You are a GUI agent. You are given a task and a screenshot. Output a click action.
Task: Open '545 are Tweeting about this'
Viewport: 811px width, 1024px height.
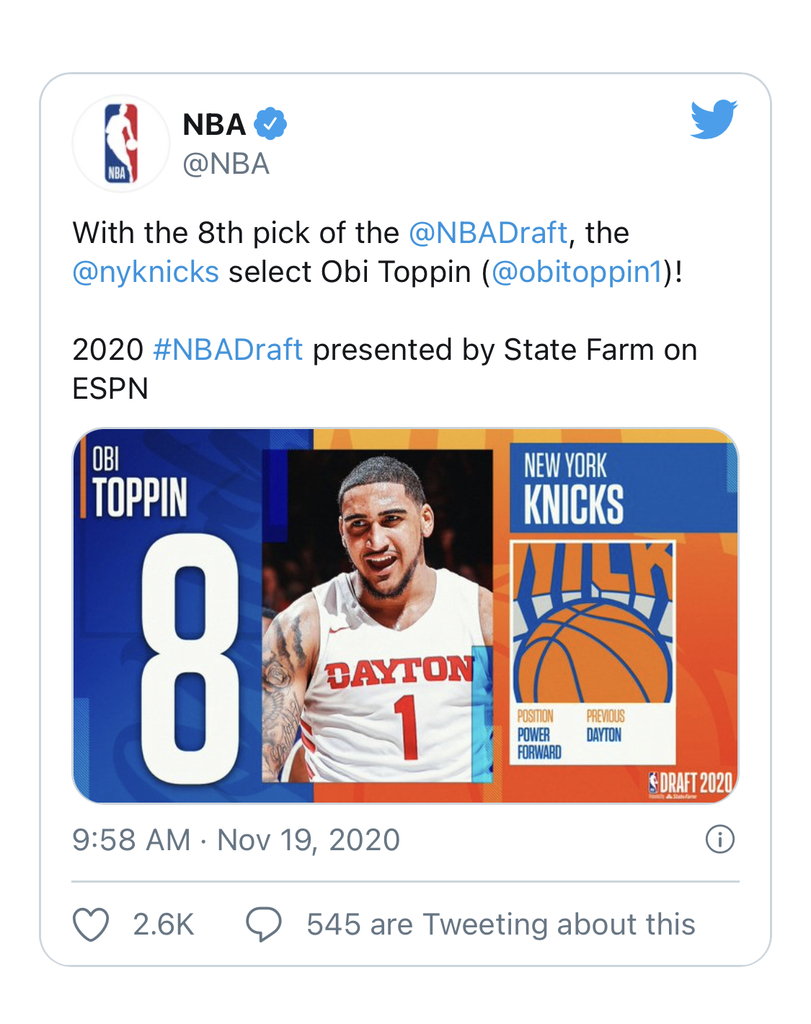tap(501, 925)
